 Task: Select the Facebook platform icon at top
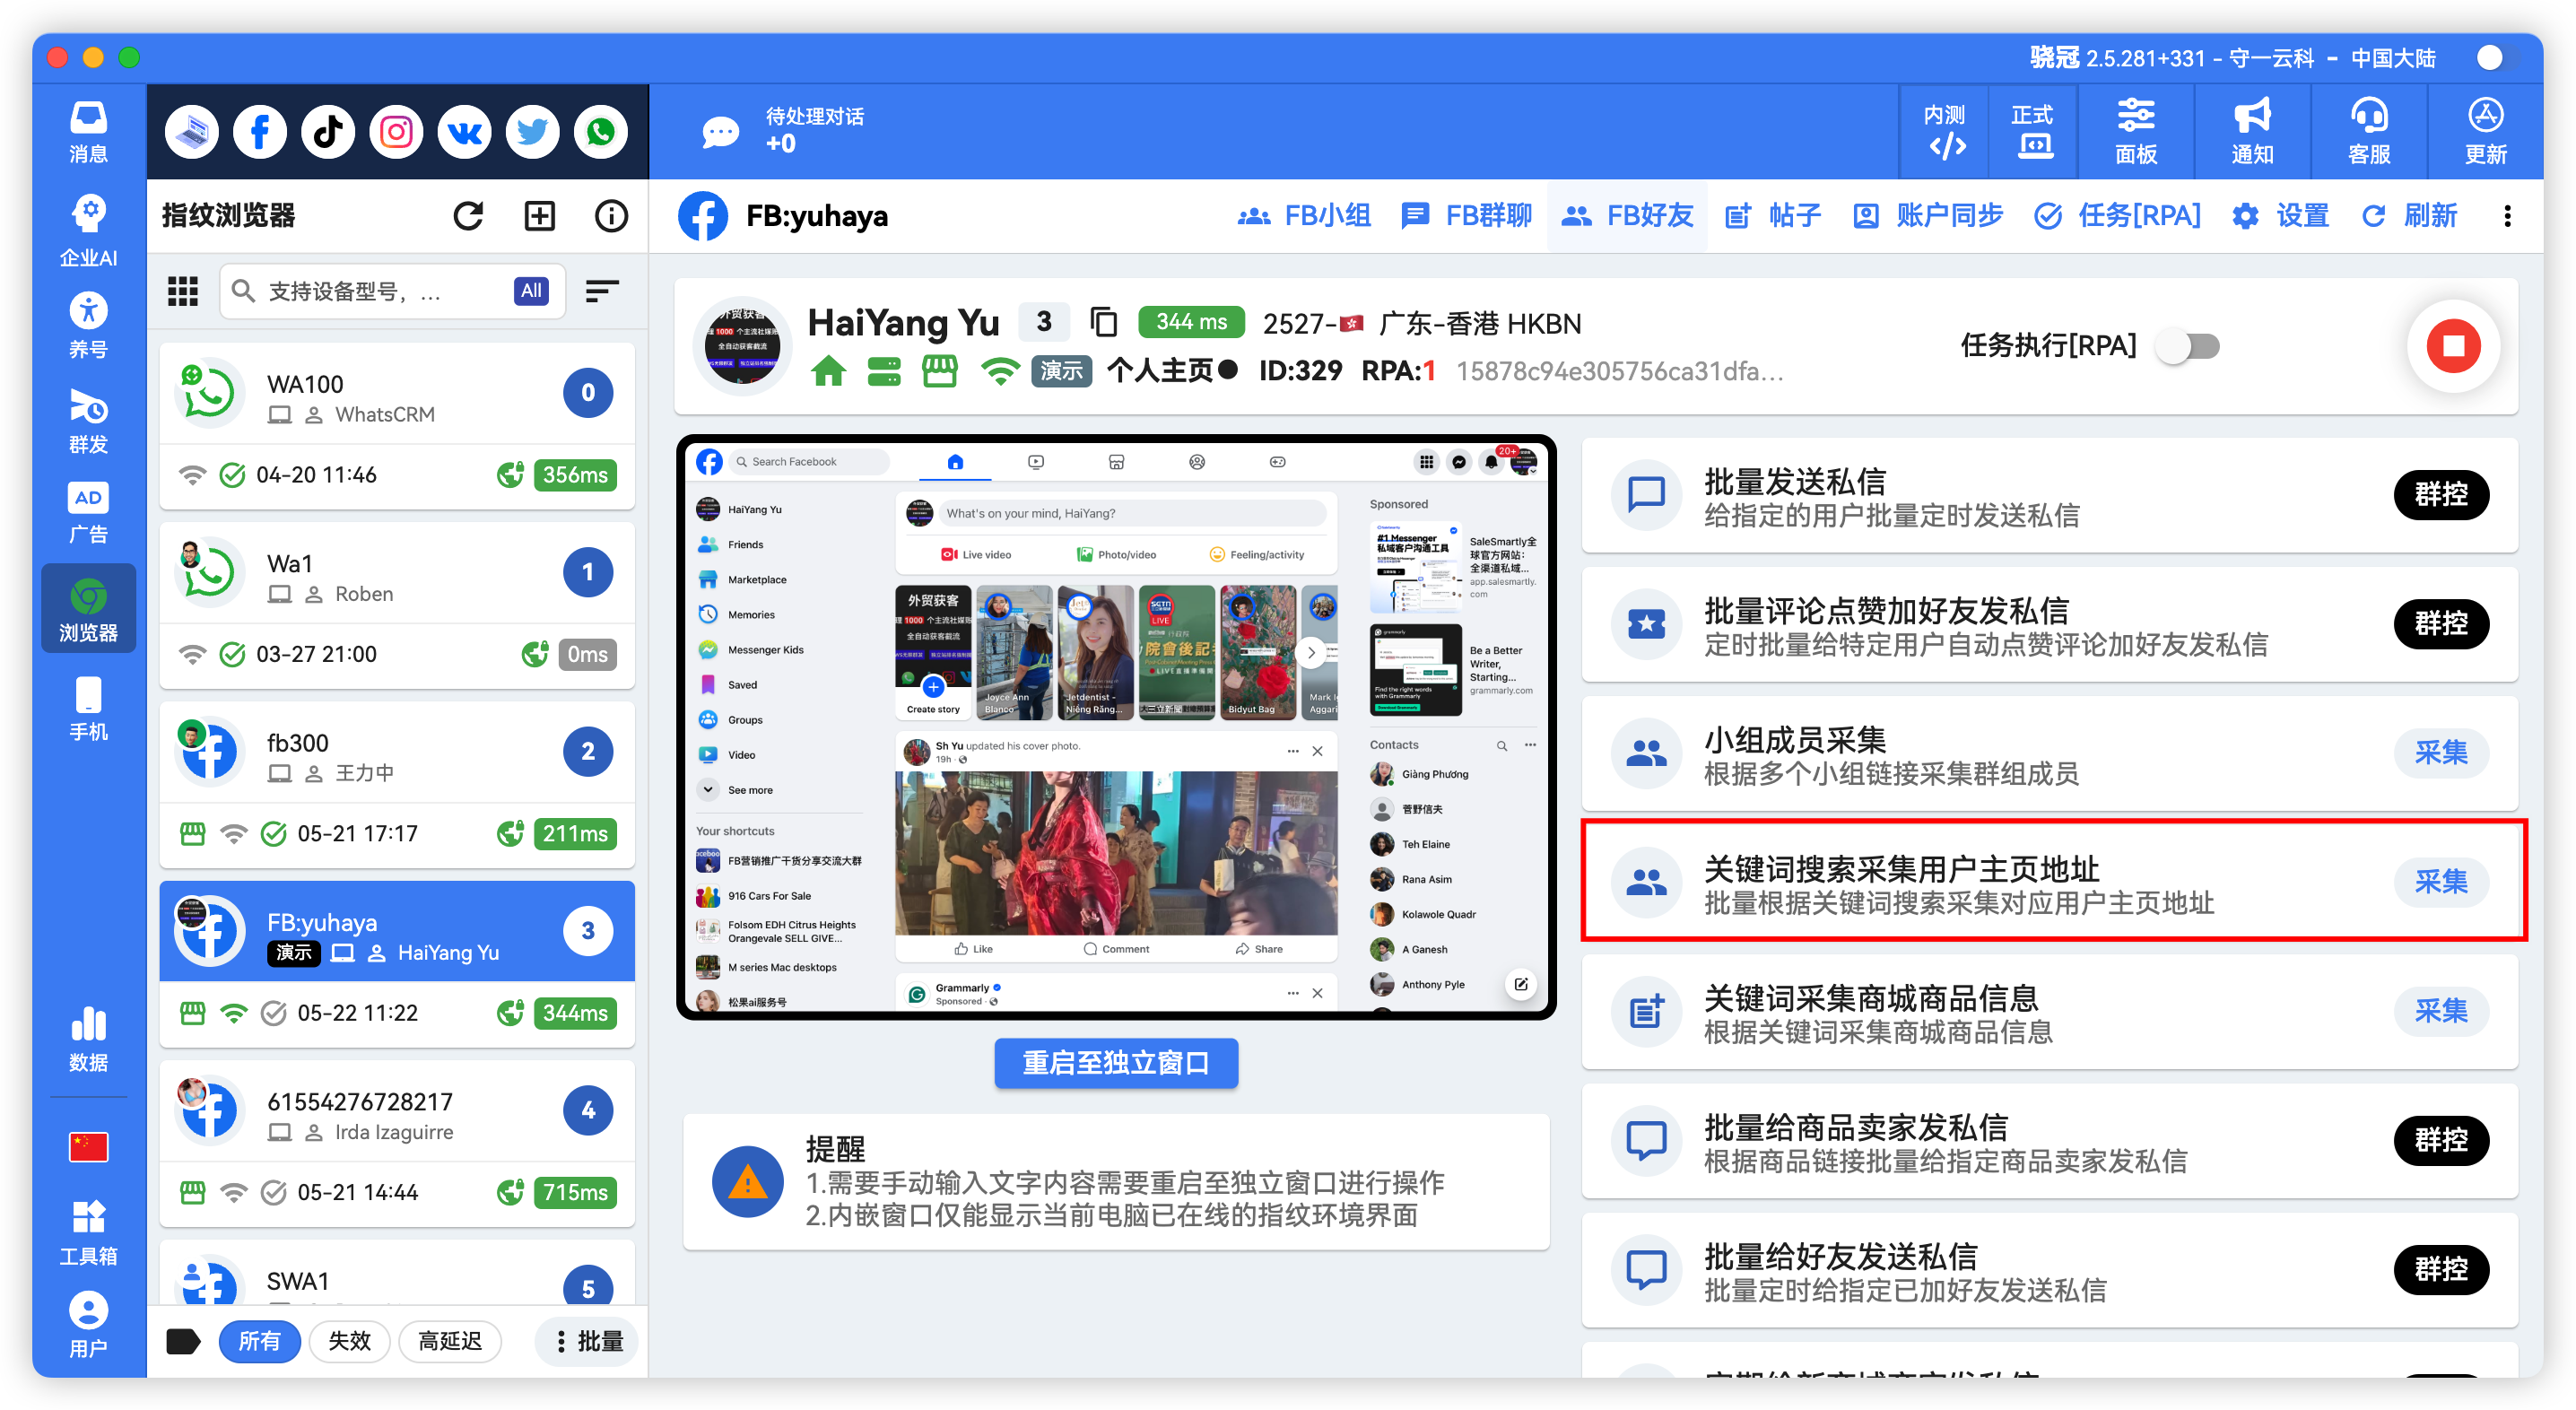coord(259,131)
